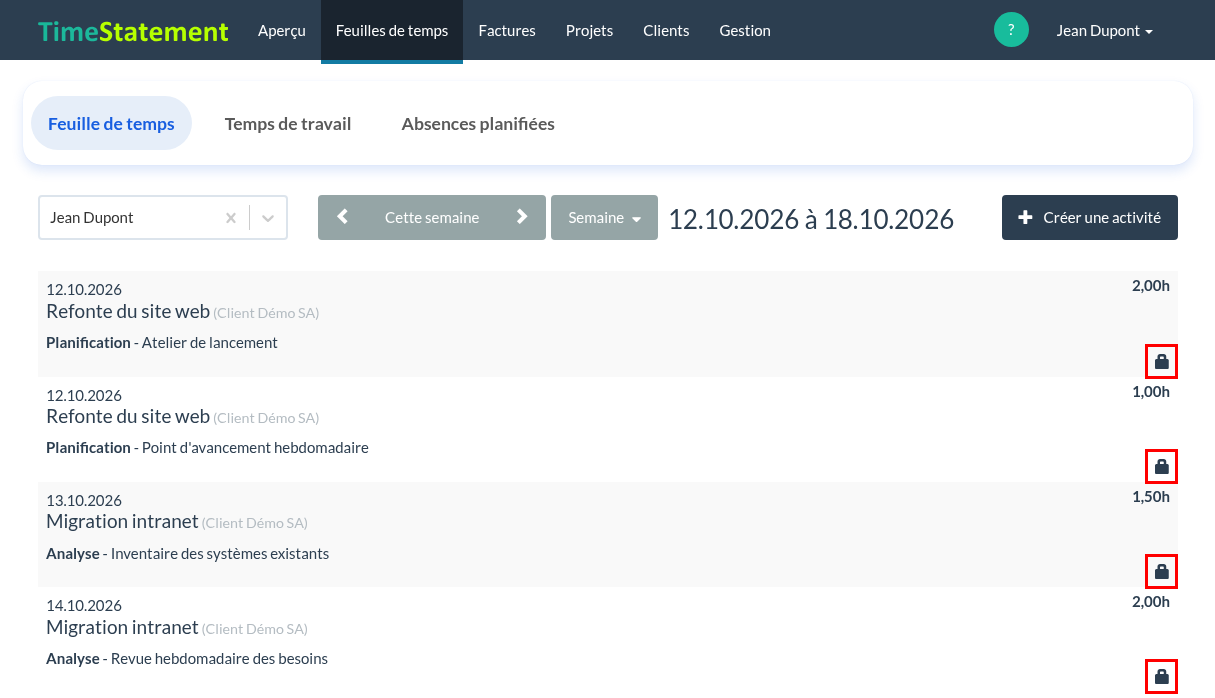Click the date range 12.10.2026 à 18.10.2026

[x=811, y=218]
